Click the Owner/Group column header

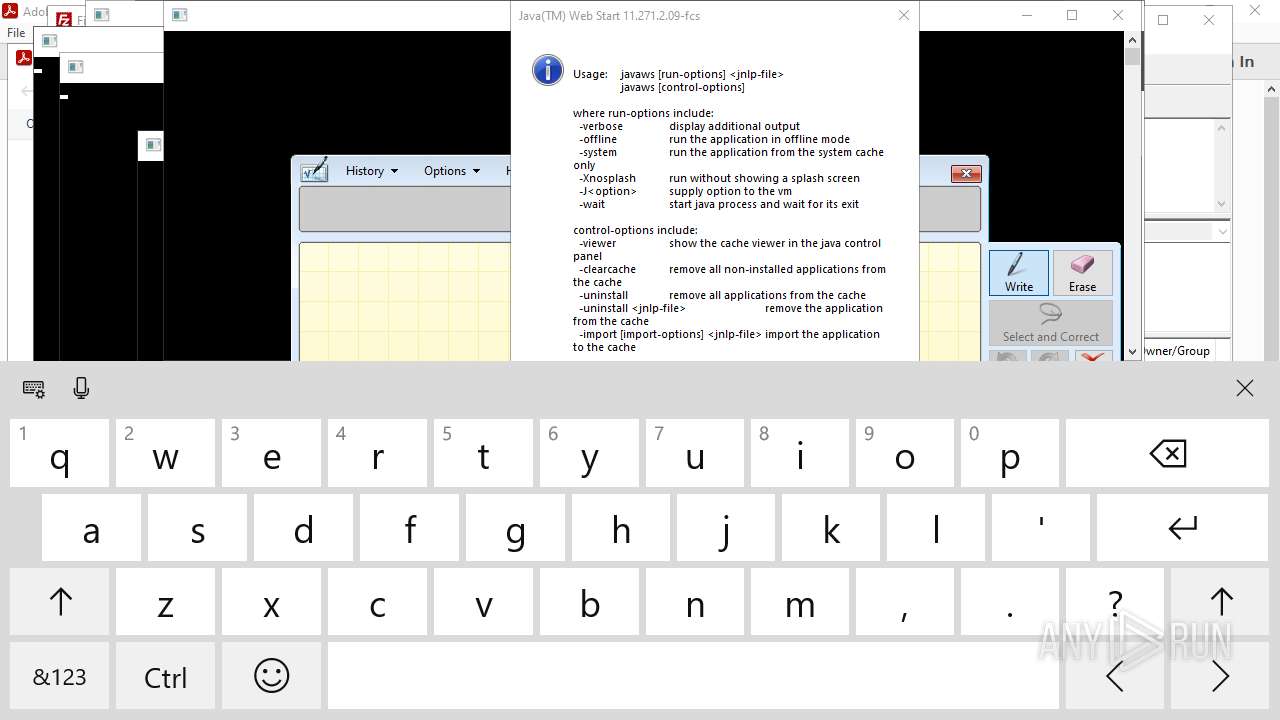pos(1177,351)
